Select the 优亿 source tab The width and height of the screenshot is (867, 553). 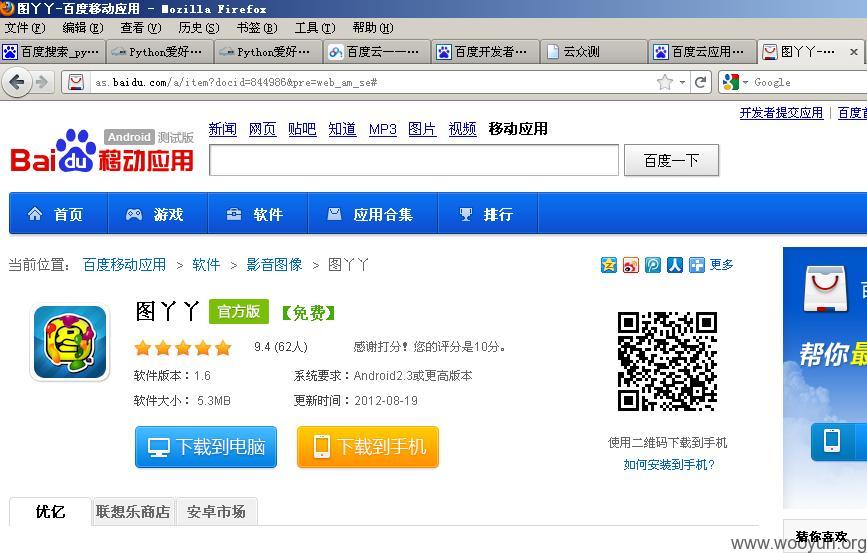point(50,512)
